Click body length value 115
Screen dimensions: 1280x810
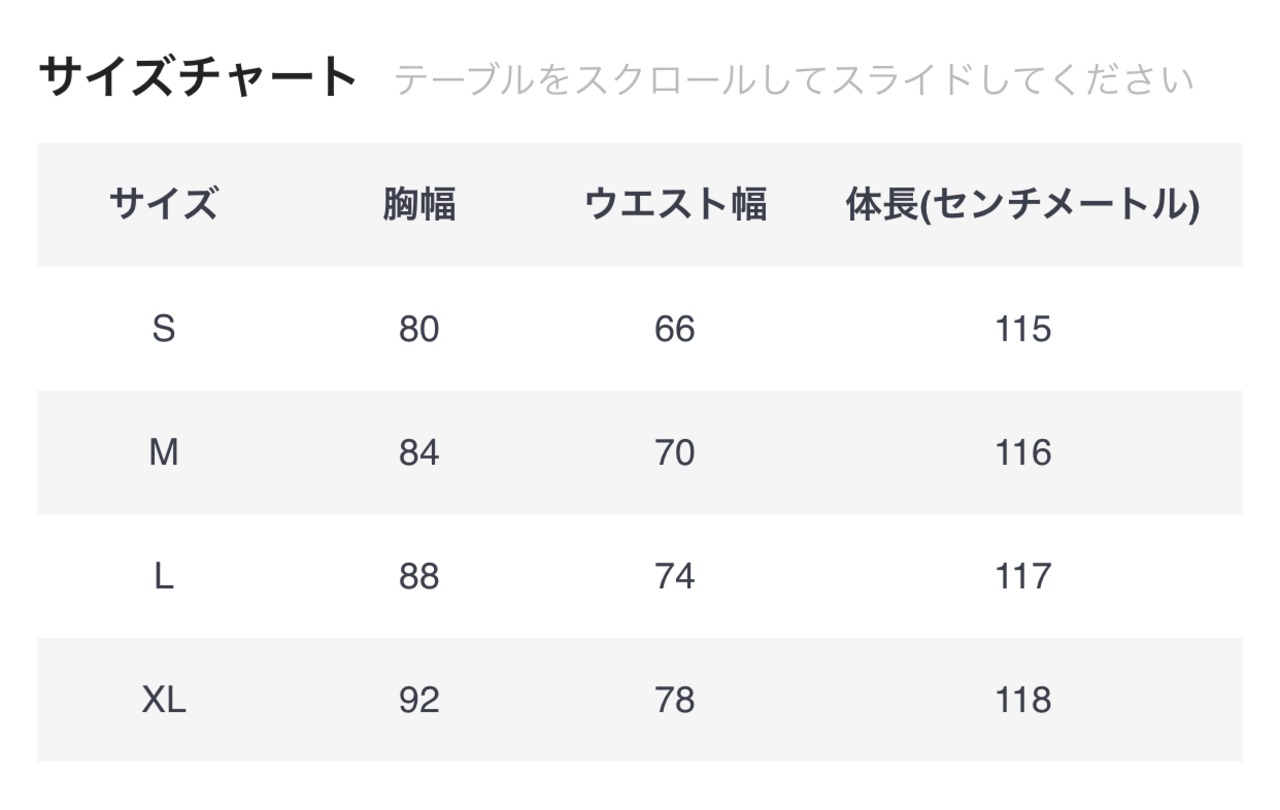coord(1023,329)
